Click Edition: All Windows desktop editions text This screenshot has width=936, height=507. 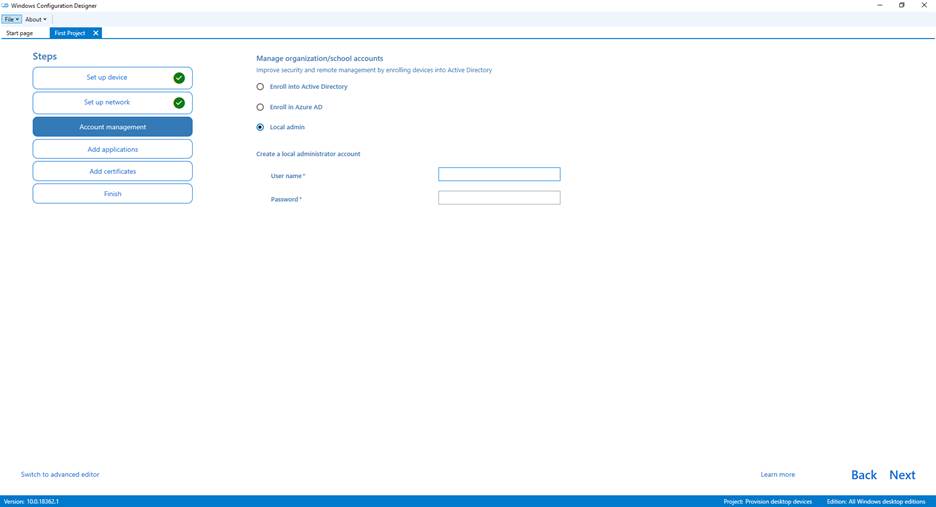(876, 502)
